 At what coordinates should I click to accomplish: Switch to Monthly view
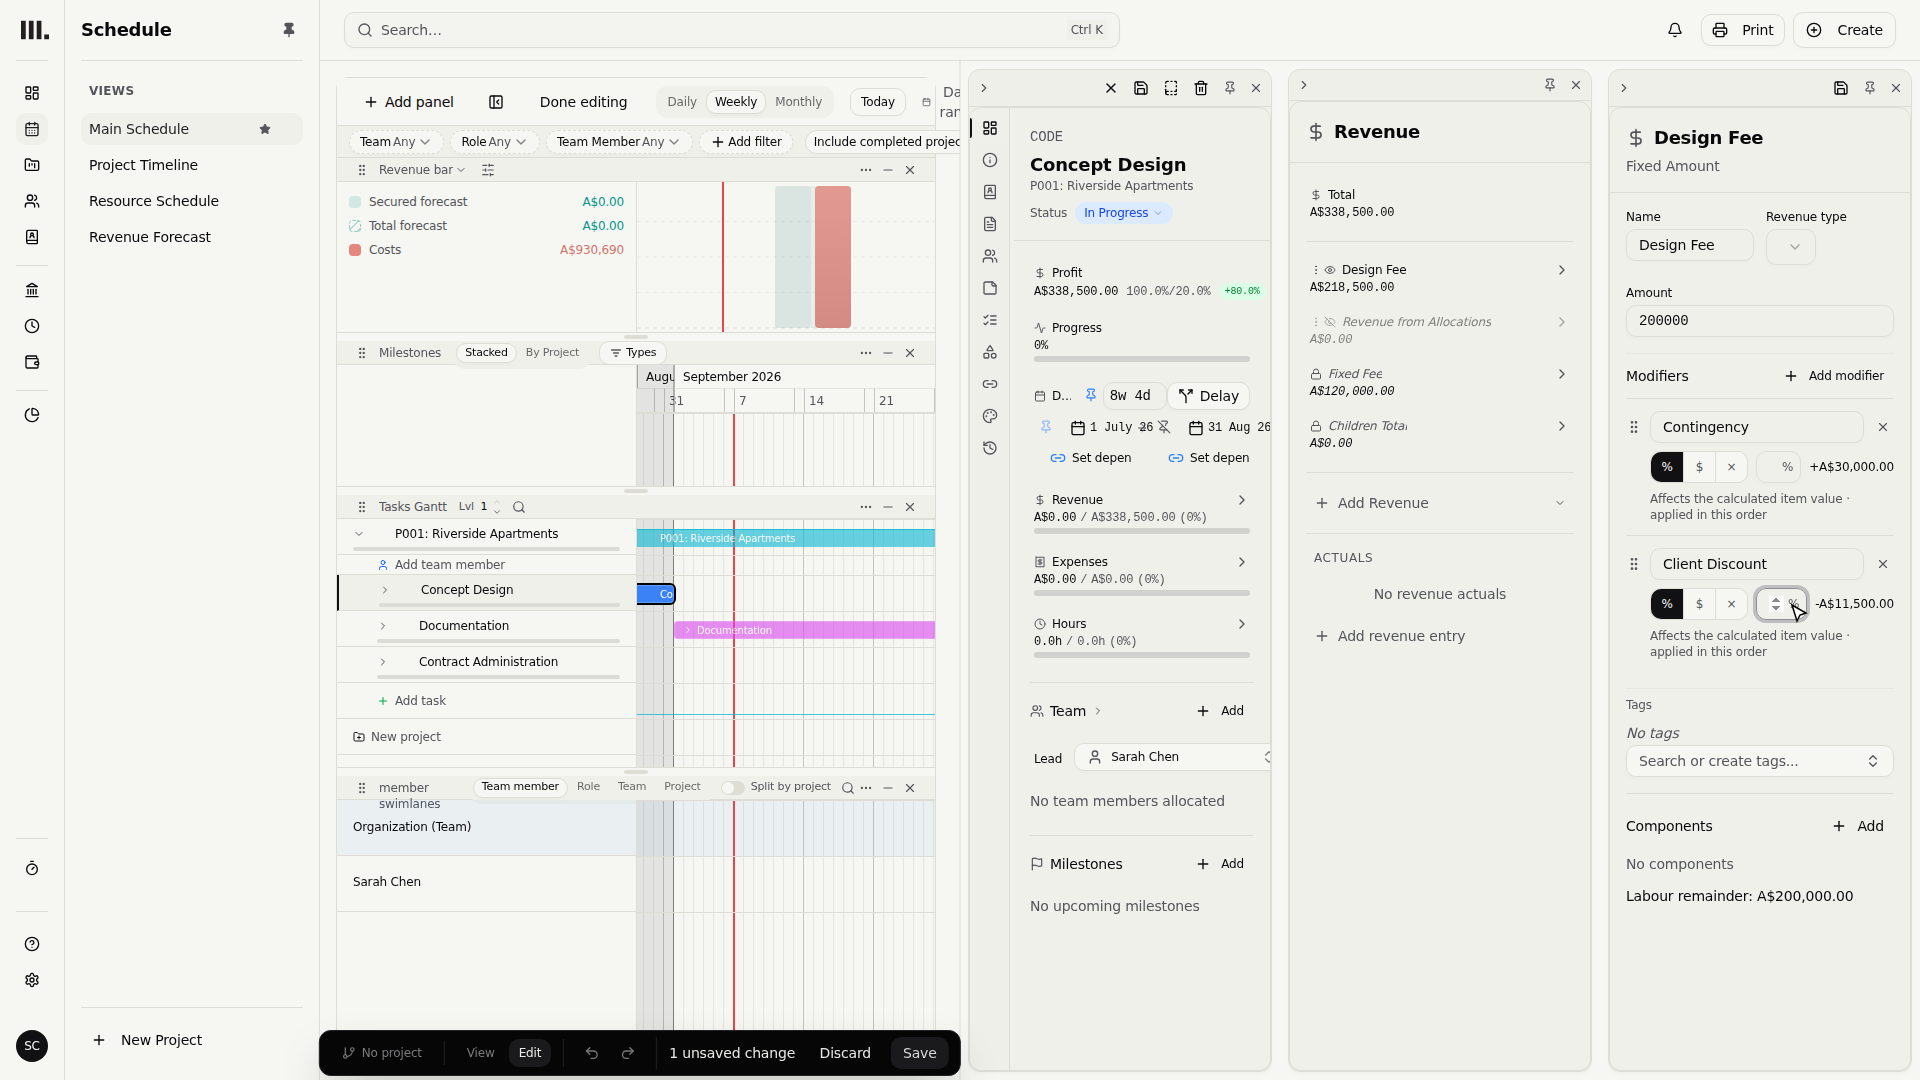798,102
